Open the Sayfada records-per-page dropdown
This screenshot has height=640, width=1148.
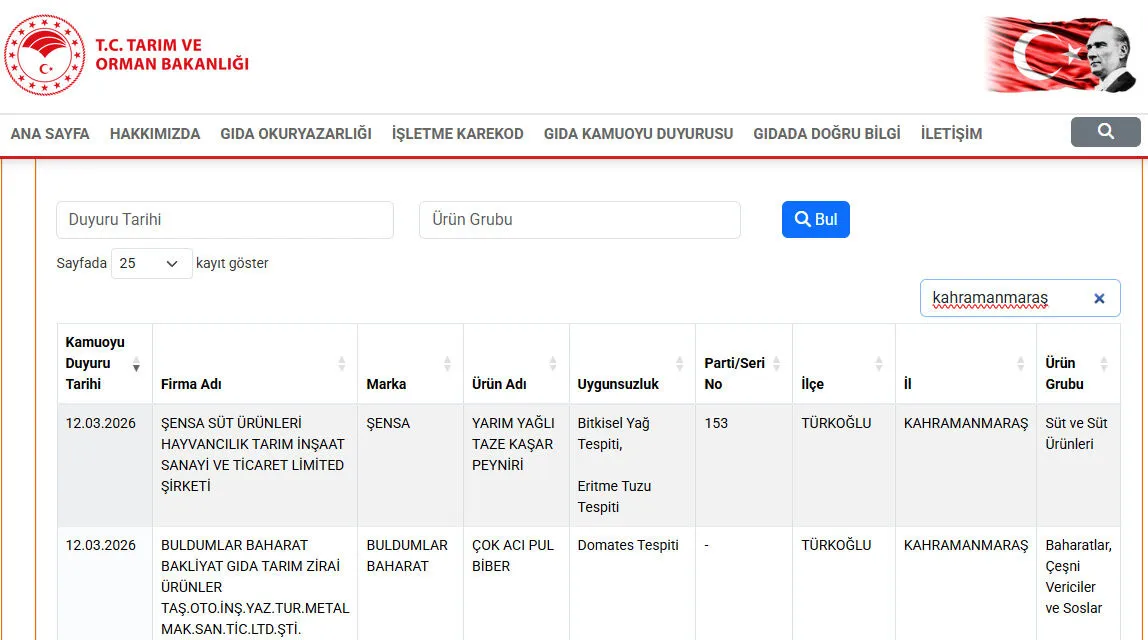coord(151,263)
